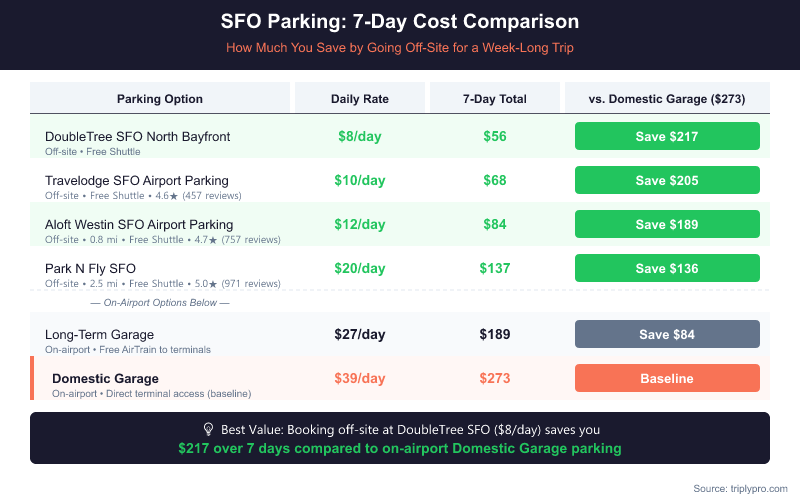Click the Save $205 button
The width and height of the screenshot is (800, 500).
(667, 180)
